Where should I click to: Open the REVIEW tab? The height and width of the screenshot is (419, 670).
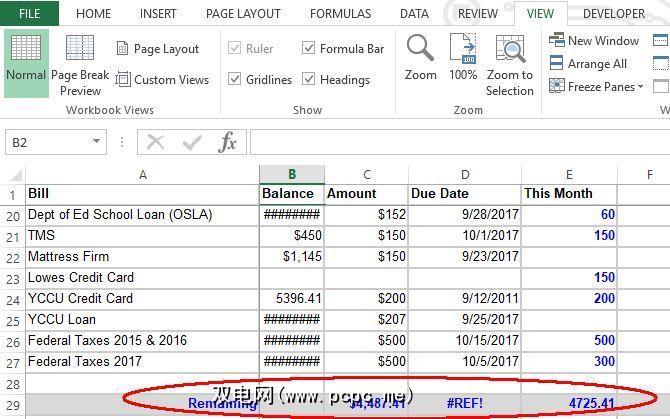[x=478, y=14]
